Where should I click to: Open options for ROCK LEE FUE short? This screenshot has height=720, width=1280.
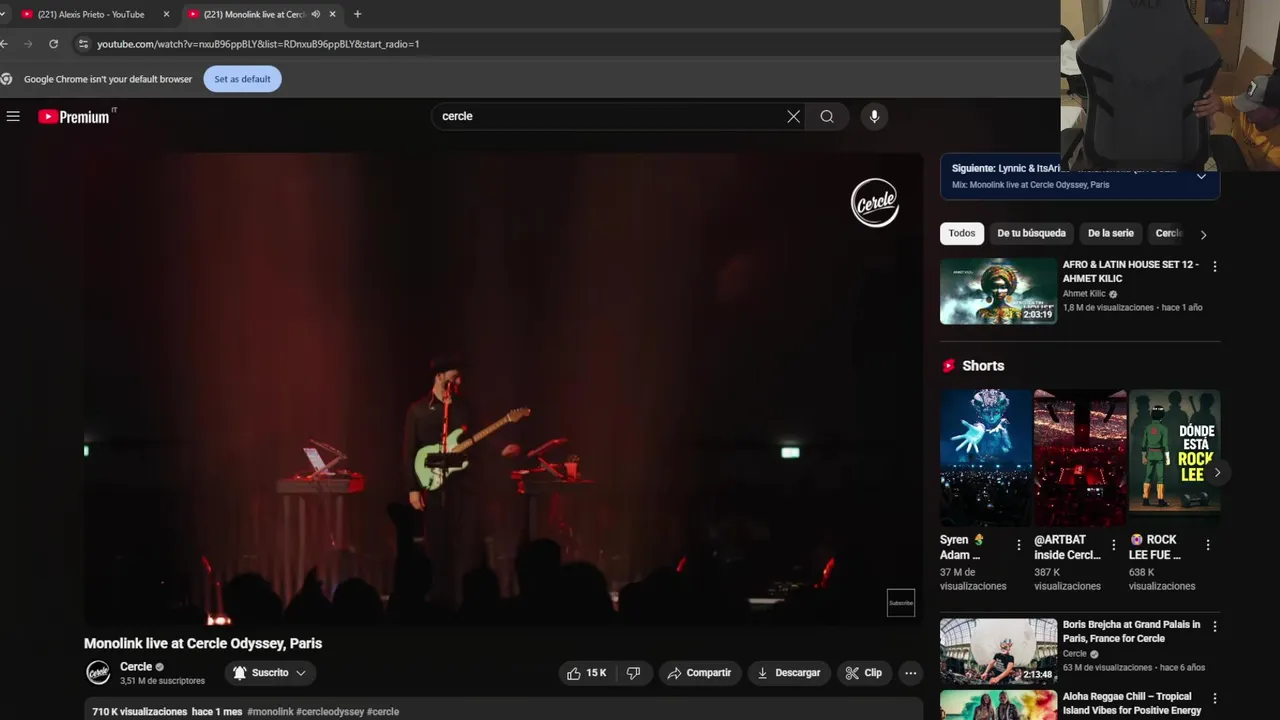click(x=1207, y=545)
